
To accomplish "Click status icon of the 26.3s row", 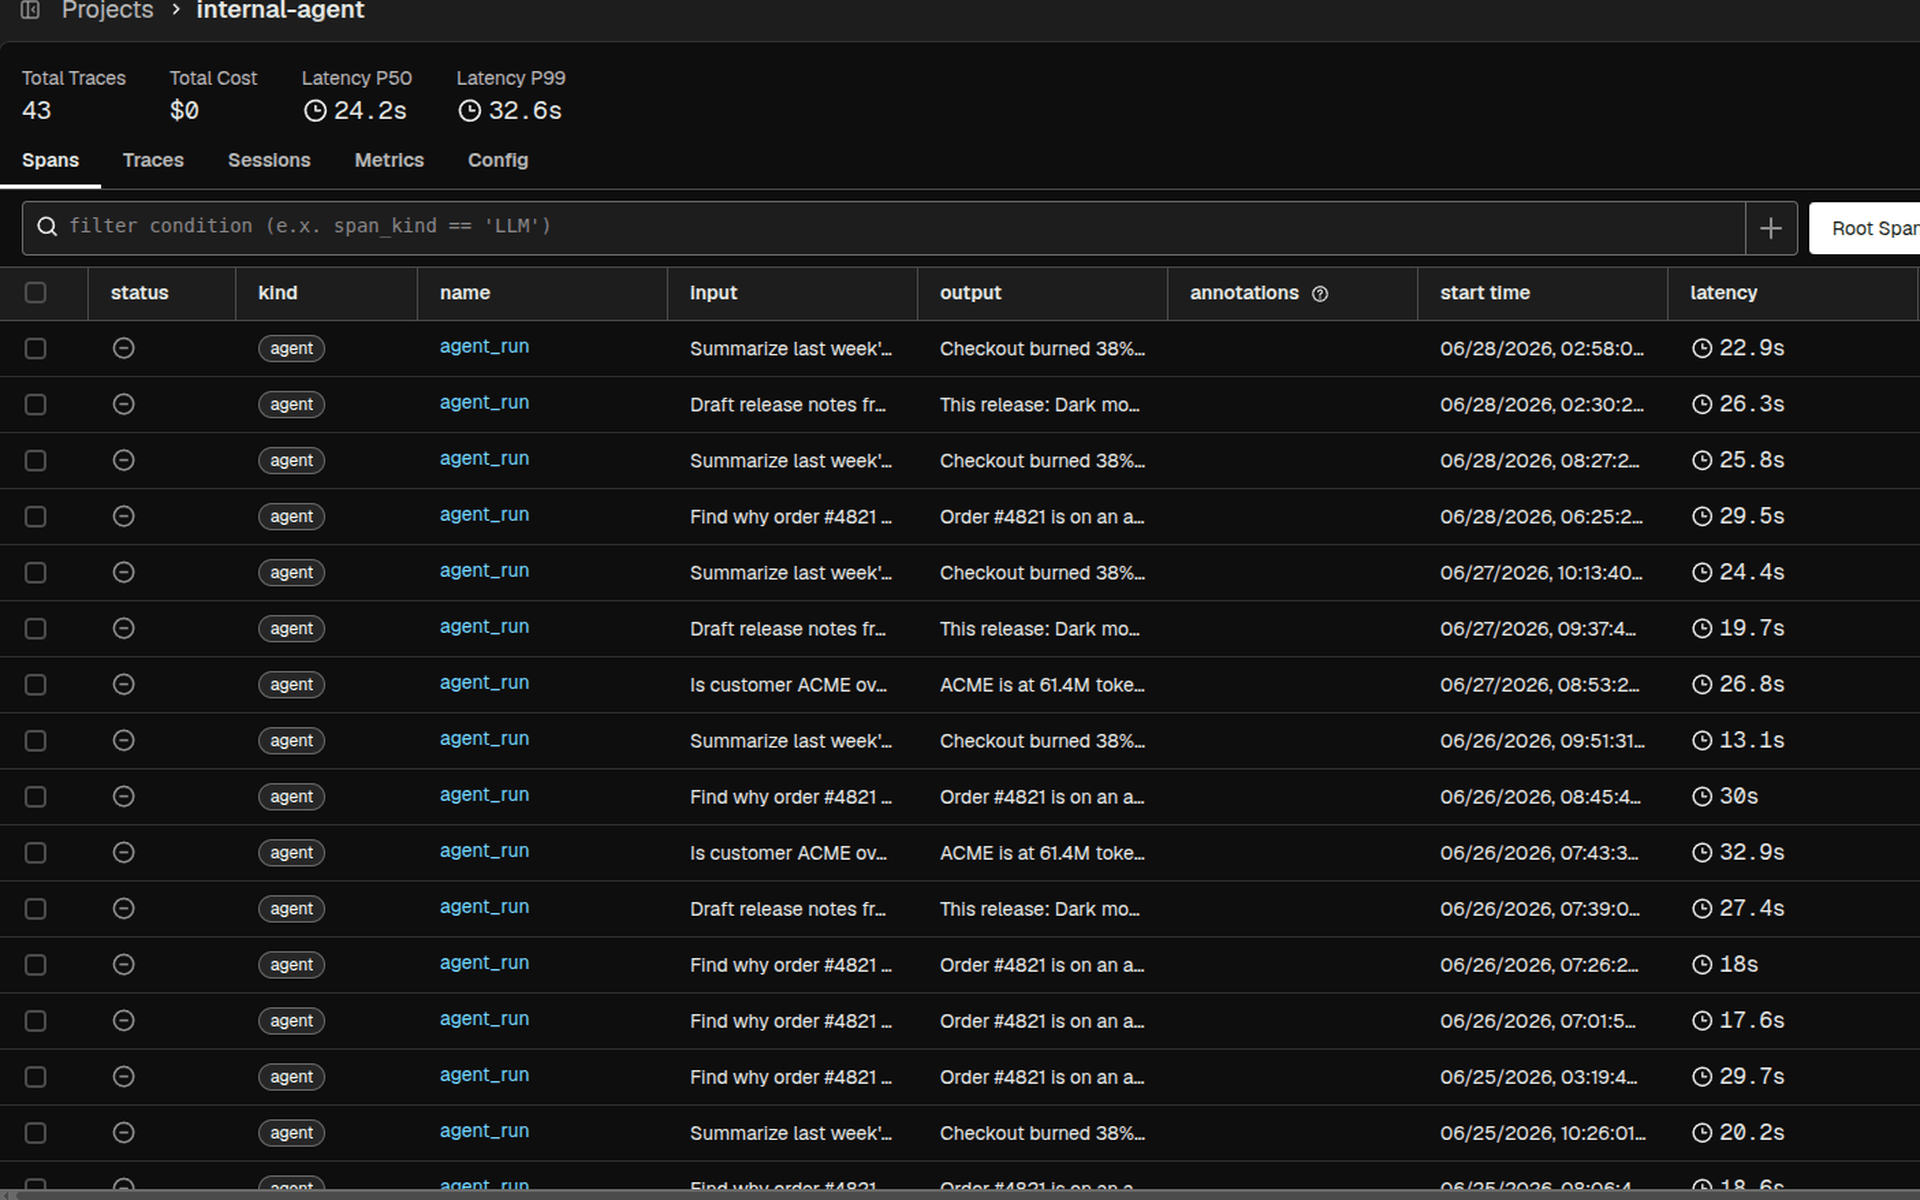I will (123, 404).
